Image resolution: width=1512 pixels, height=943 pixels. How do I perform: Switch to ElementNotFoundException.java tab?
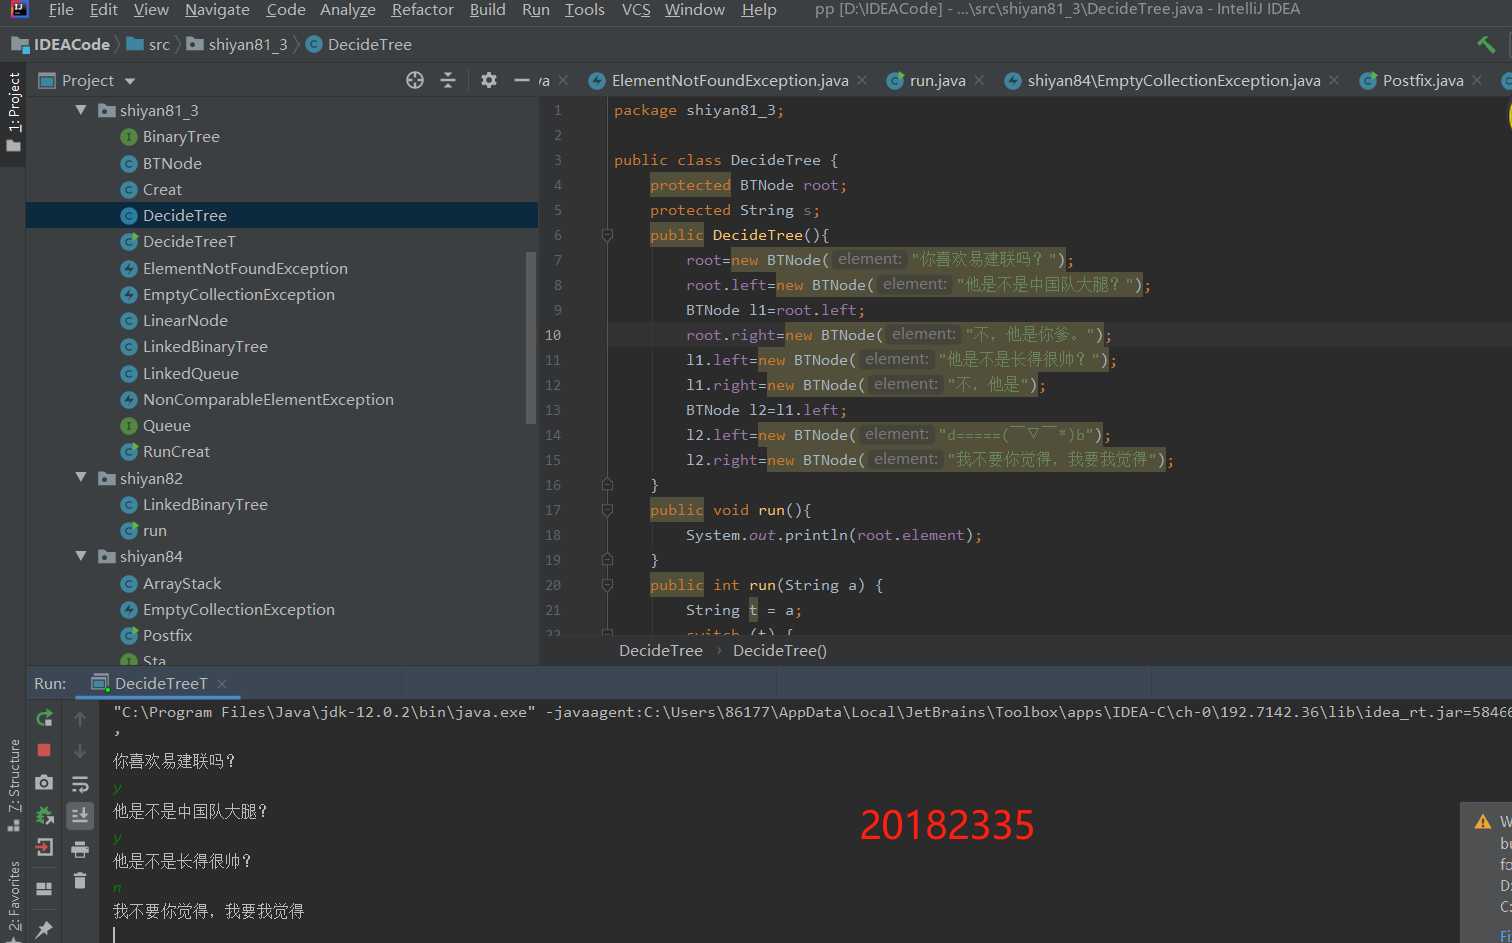pyautogui.click(x=730, y=81)
